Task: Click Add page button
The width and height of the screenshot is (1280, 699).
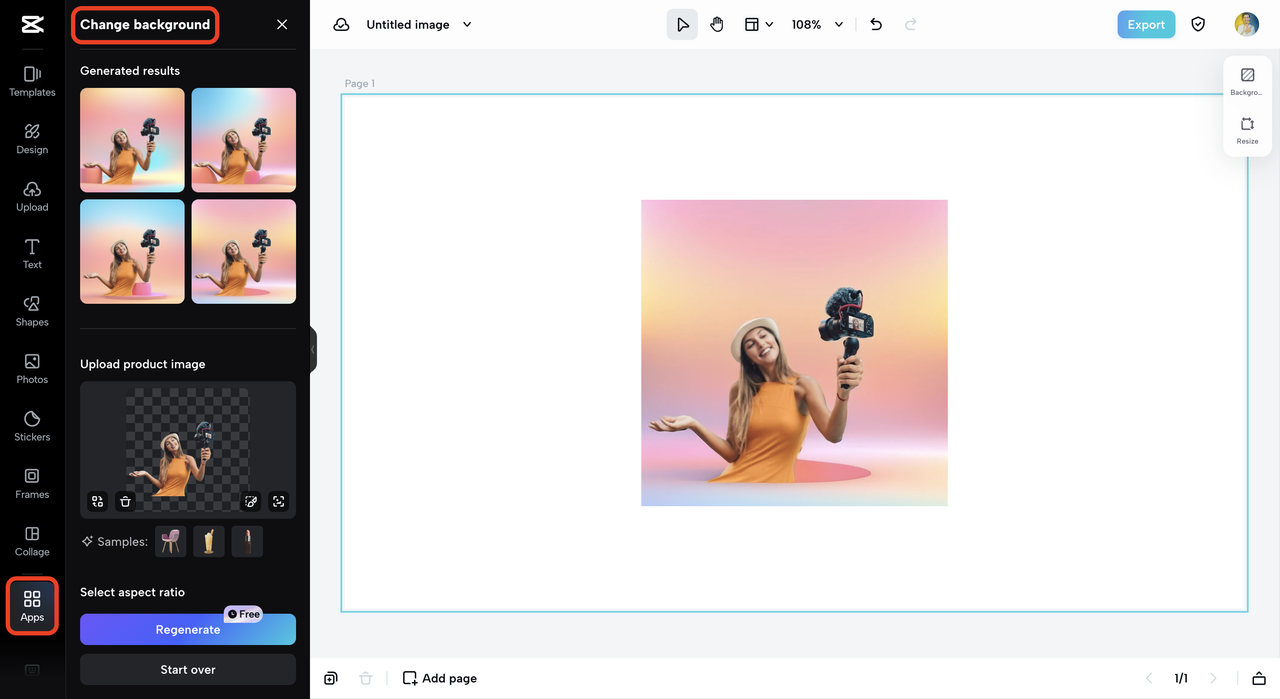Action: point(440,678)
